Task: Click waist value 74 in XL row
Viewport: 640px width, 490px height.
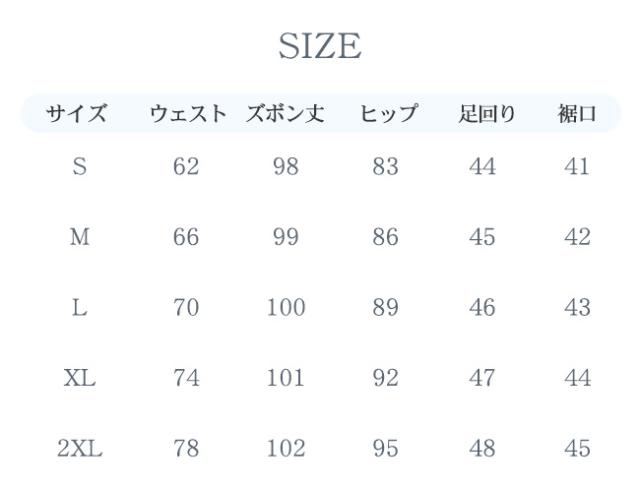Action: 186,378
